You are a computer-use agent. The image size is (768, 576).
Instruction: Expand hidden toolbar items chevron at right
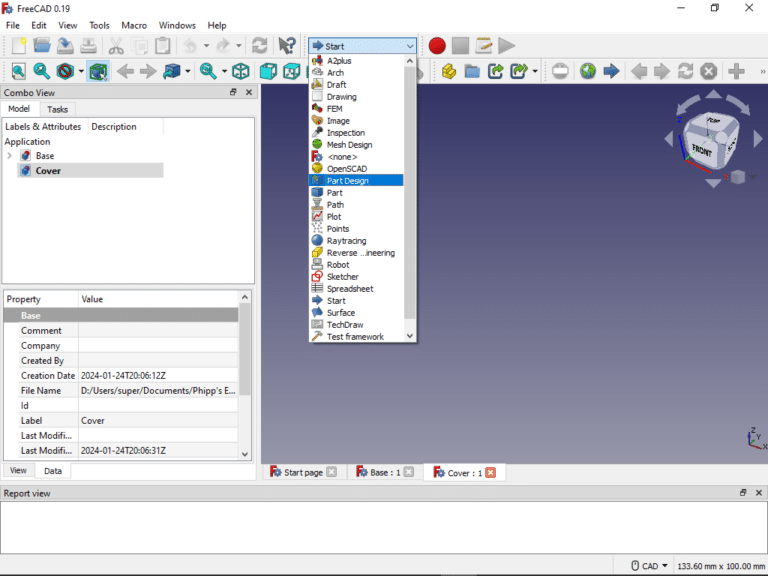click(763, 72)
